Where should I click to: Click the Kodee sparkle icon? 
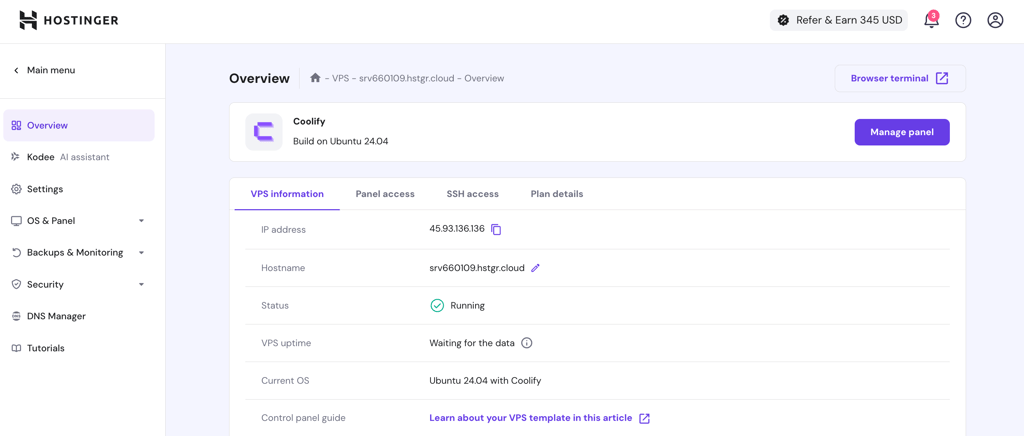(x=16, y=157)
